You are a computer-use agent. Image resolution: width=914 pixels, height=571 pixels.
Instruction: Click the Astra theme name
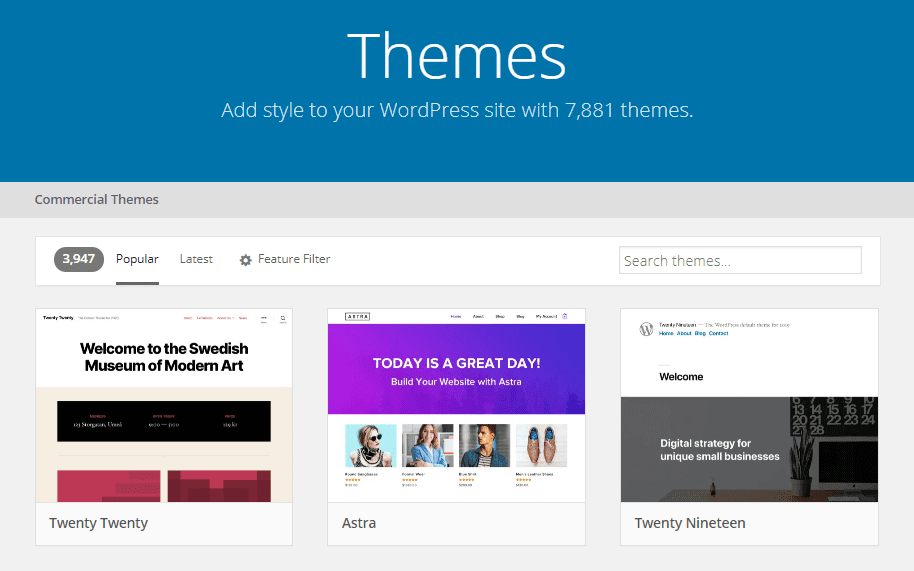pyautogui.click(x=358, y=523)
